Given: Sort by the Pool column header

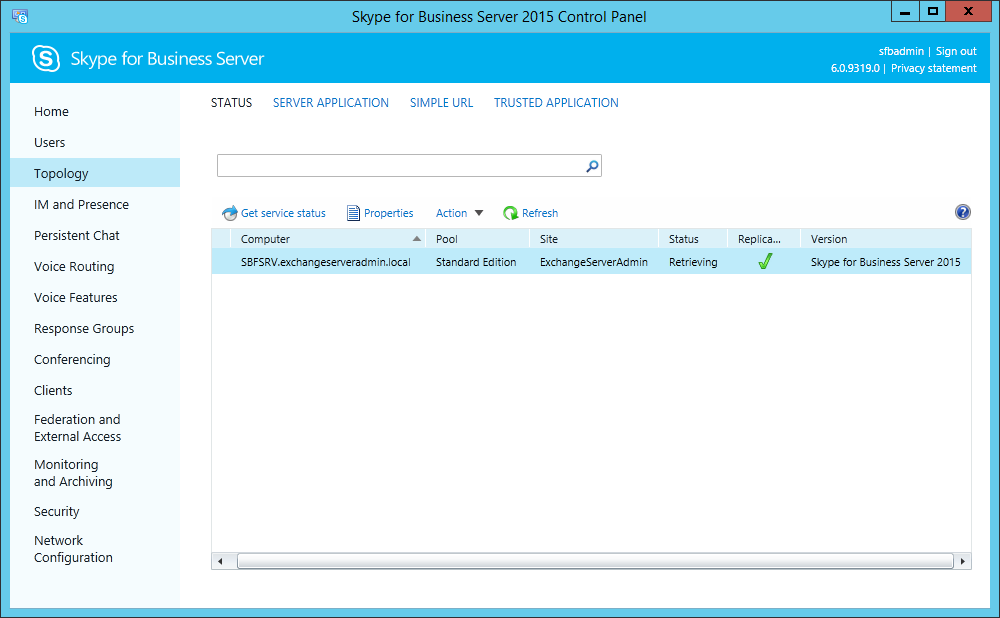Looking at the screenshot, I should 477,239.
